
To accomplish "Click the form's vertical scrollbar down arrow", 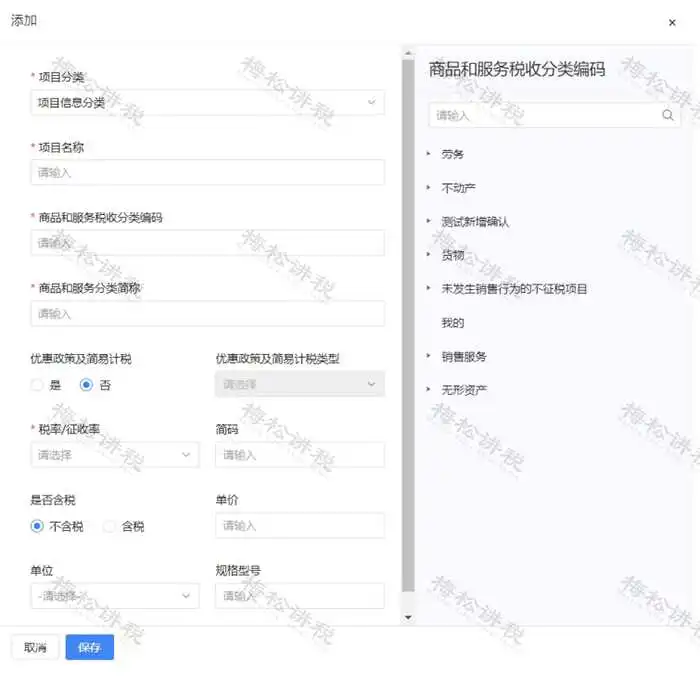I will click(407, 618).
